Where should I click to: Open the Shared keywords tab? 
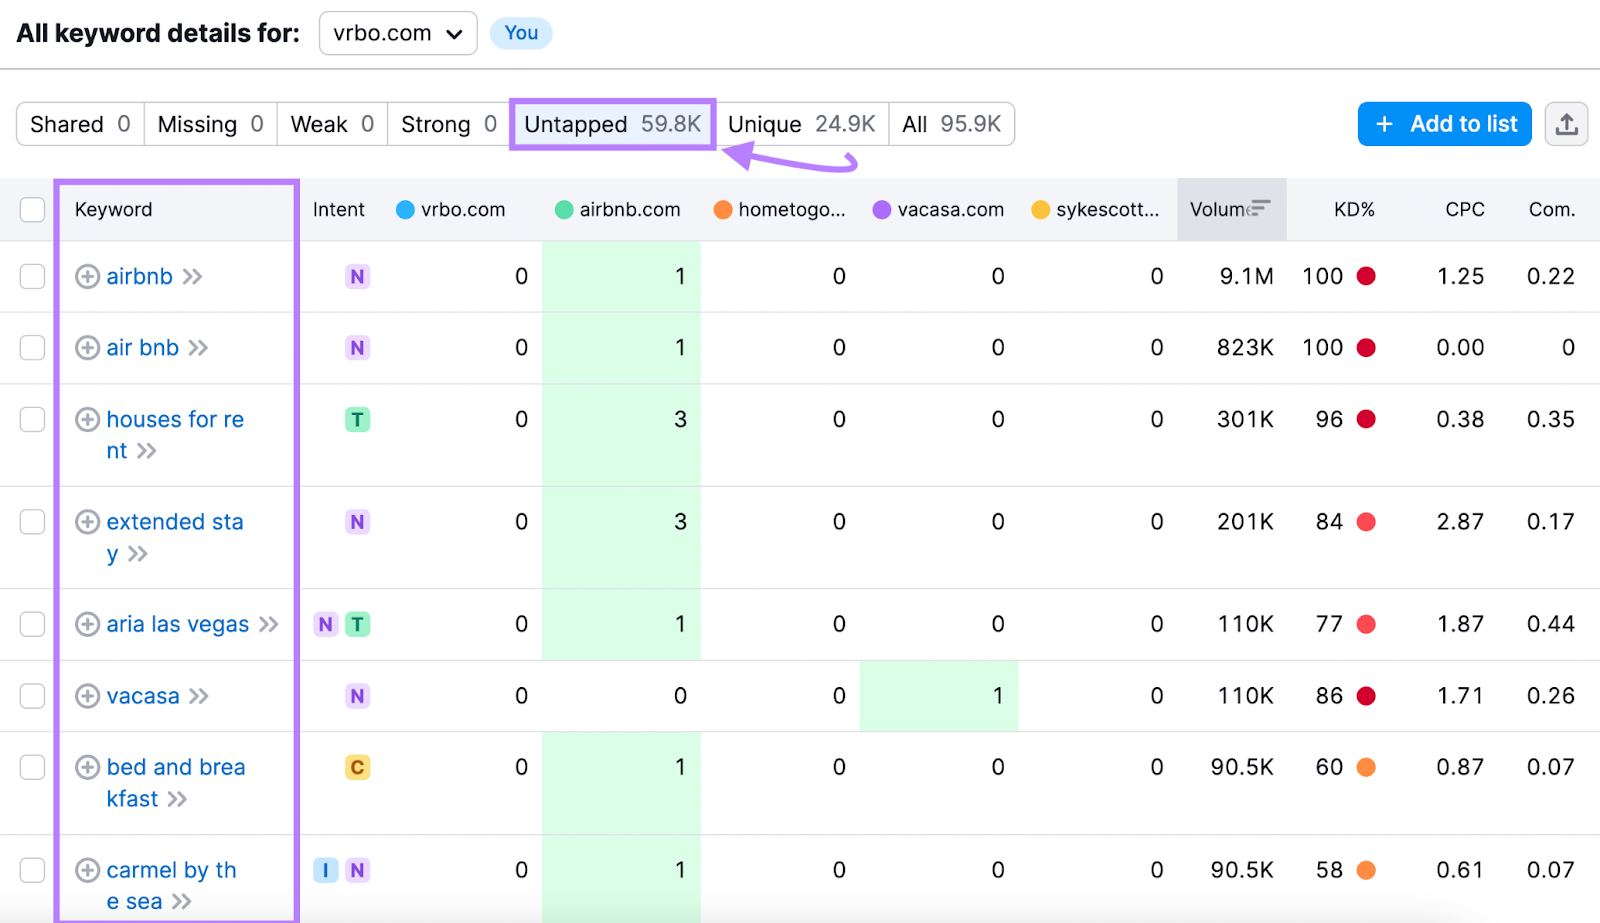coord(78,123)
